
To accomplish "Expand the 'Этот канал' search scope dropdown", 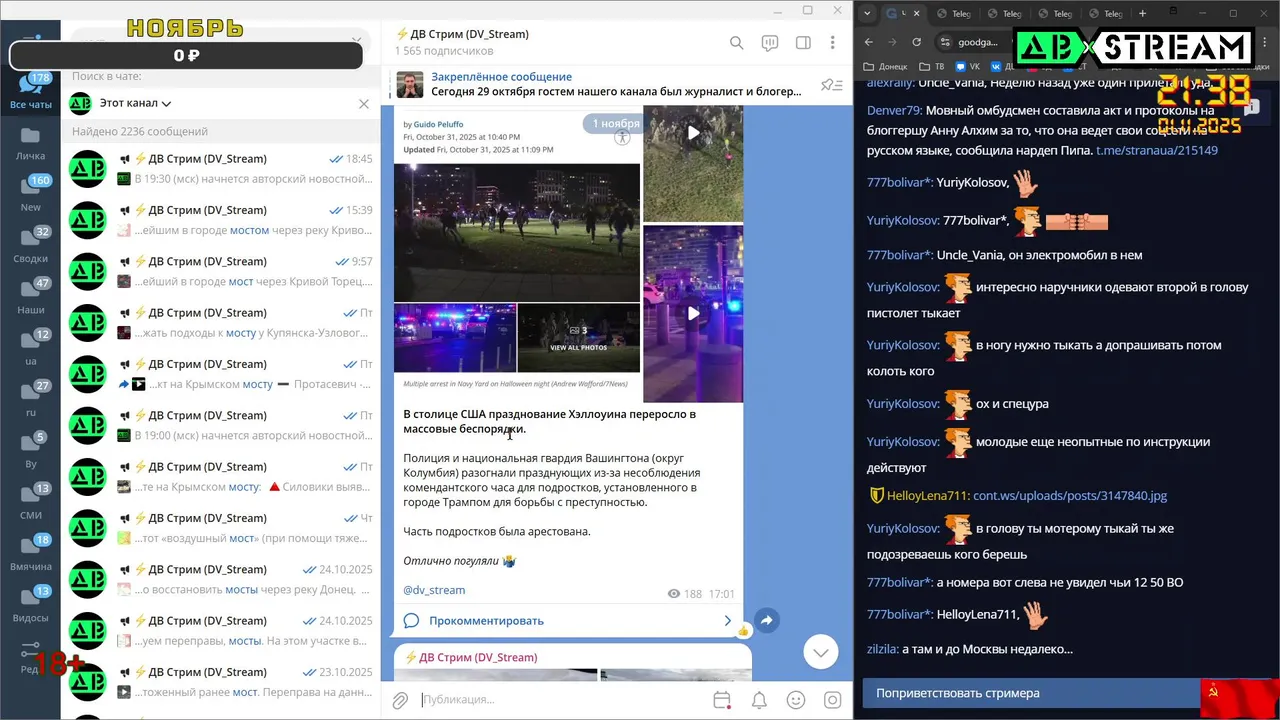I will coord(135,103).
